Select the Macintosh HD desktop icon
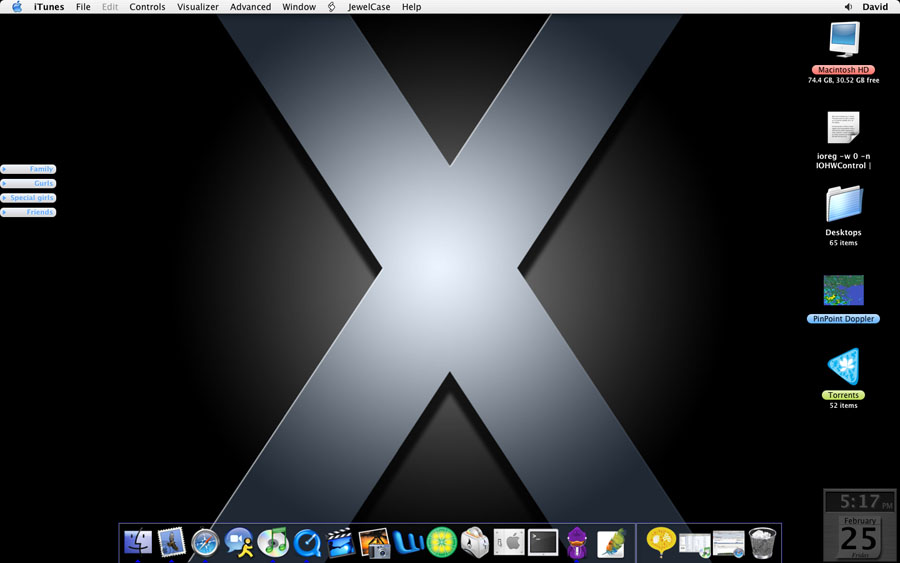This screenshot has width=900, height=563. (x=844, y=39)
